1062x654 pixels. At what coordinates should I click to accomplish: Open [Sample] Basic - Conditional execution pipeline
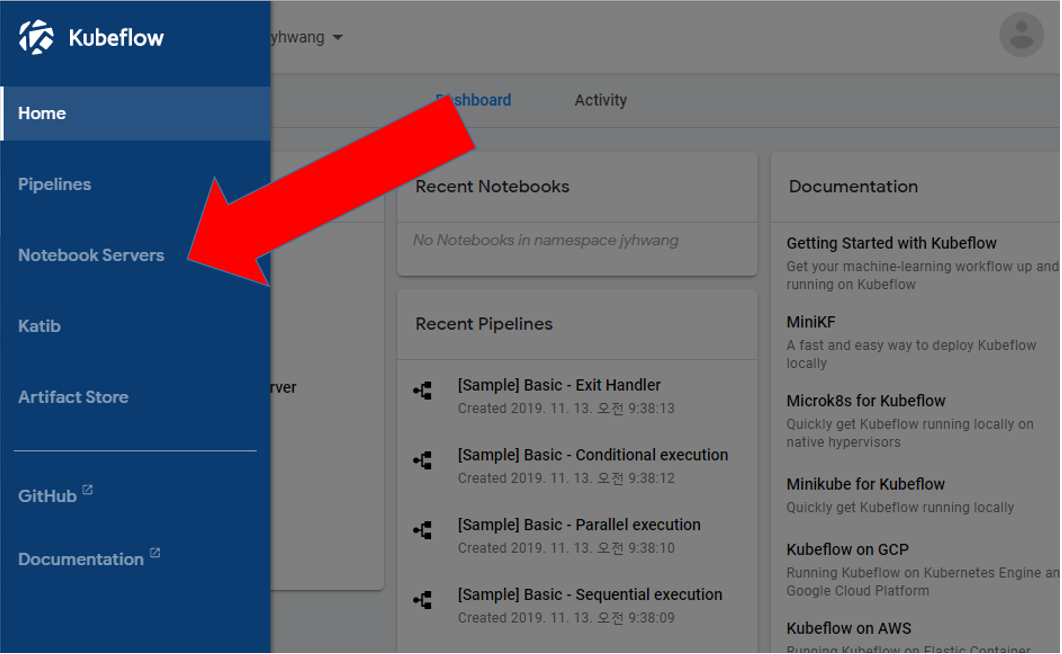pyautogui.click(x=593, y=455)
